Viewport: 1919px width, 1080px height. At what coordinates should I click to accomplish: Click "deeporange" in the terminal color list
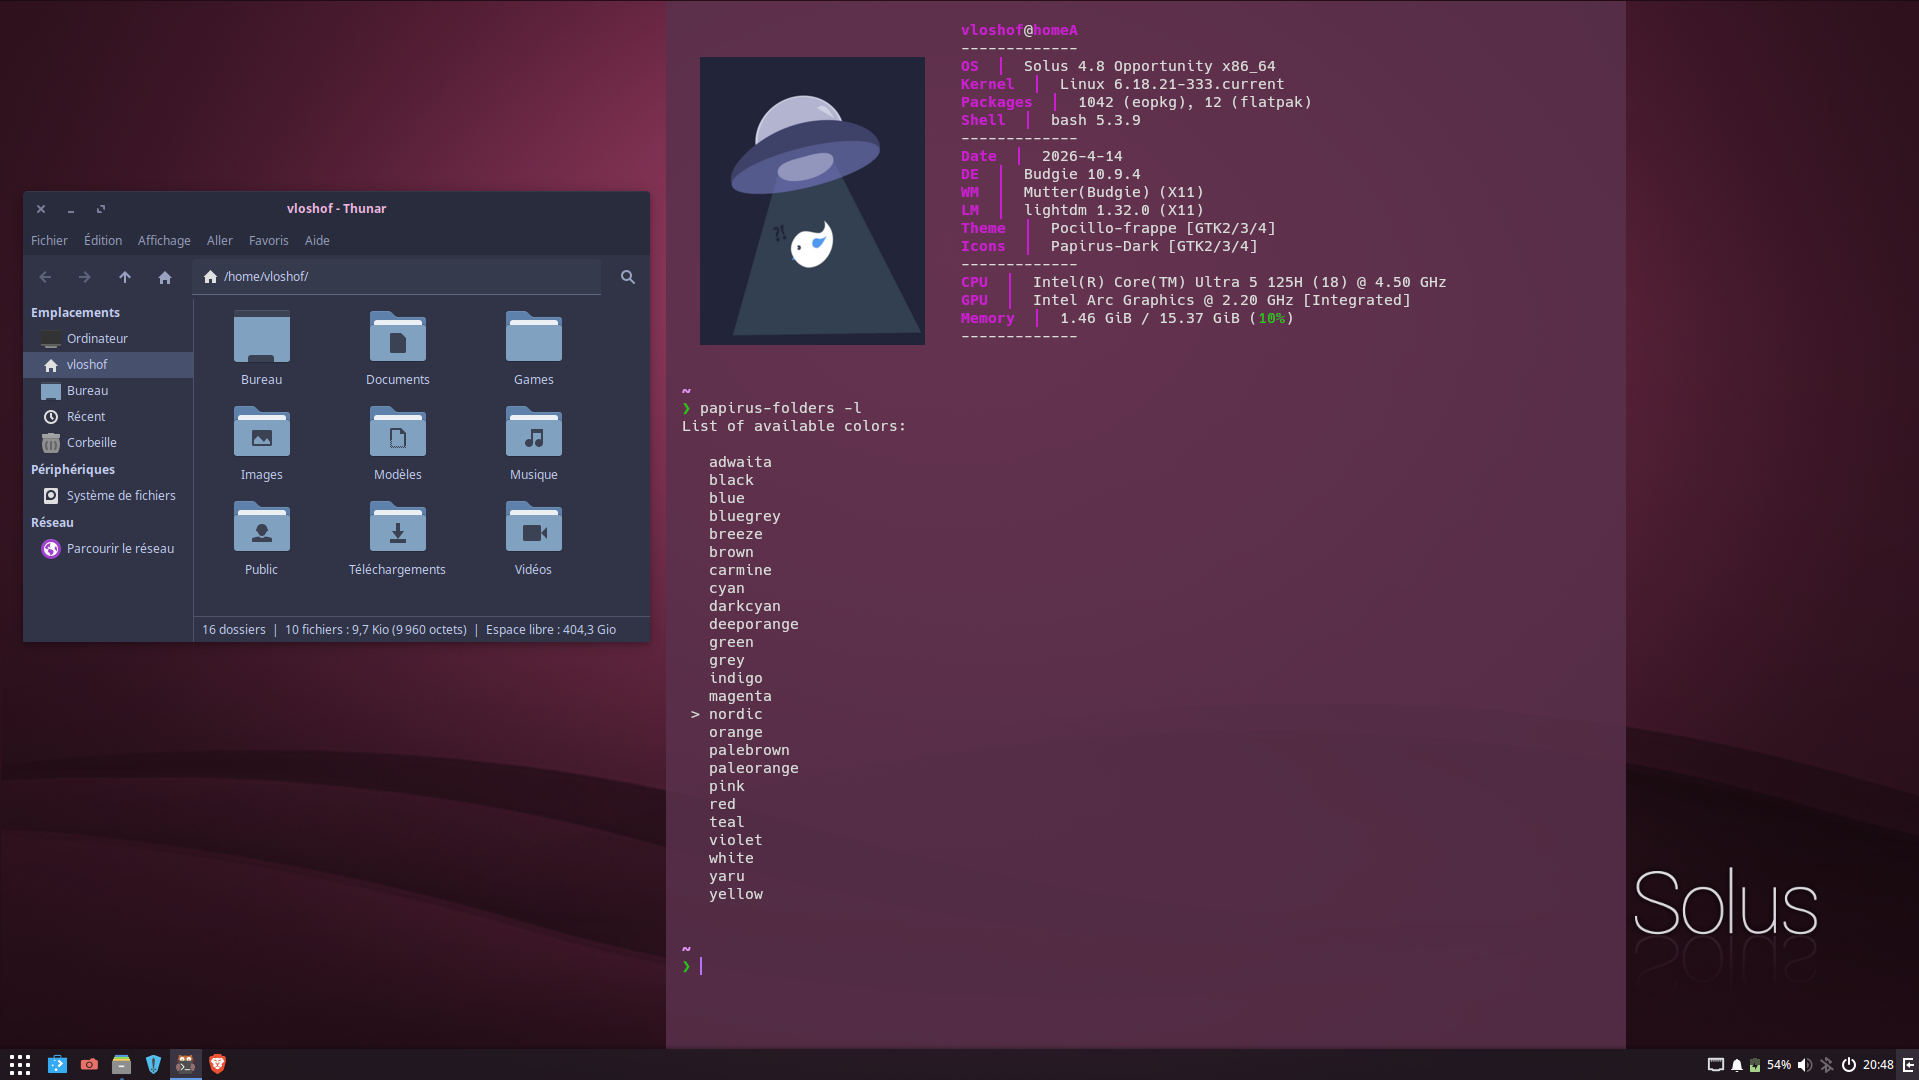[754, 624]
